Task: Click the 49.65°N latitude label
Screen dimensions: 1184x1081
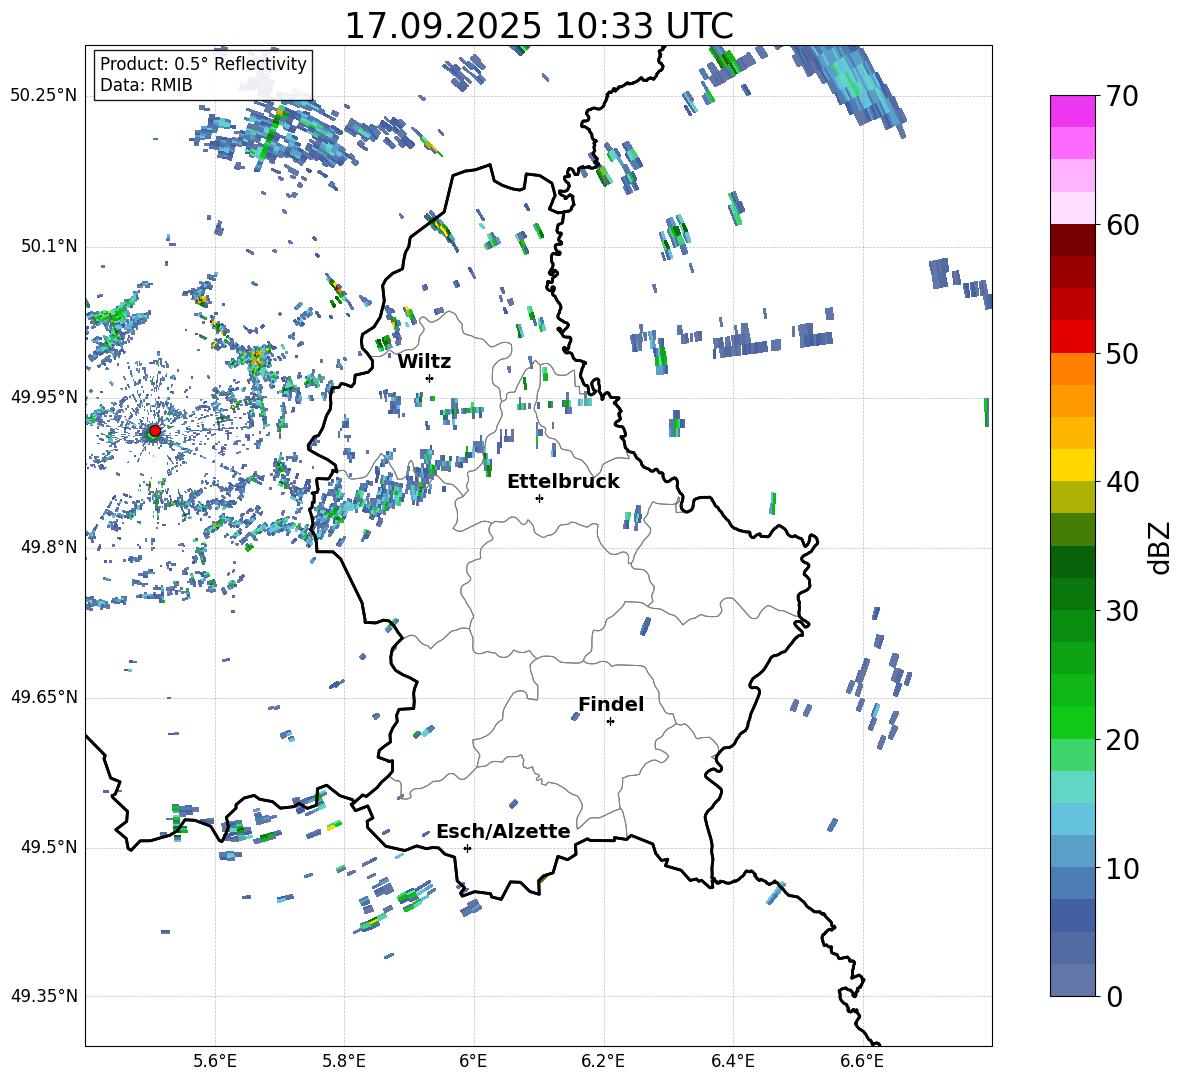Action: (44, 697)
